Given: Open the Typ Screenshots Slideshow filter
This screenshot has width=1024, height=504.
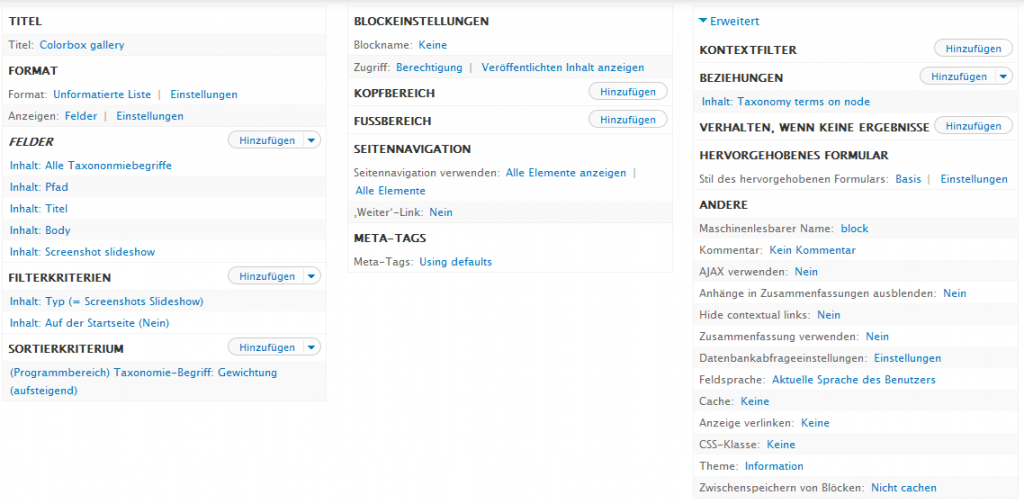Looking at the screenshot, I should coord(107,301).
